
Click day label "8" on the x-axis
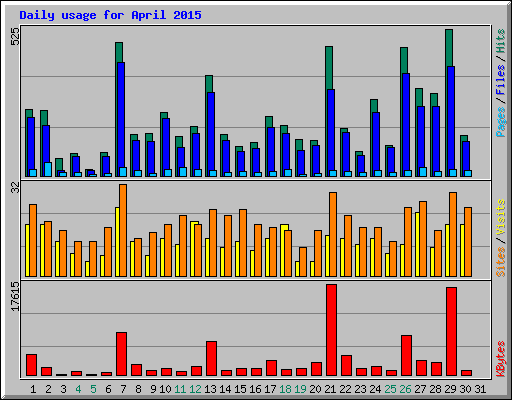point(138,389)
